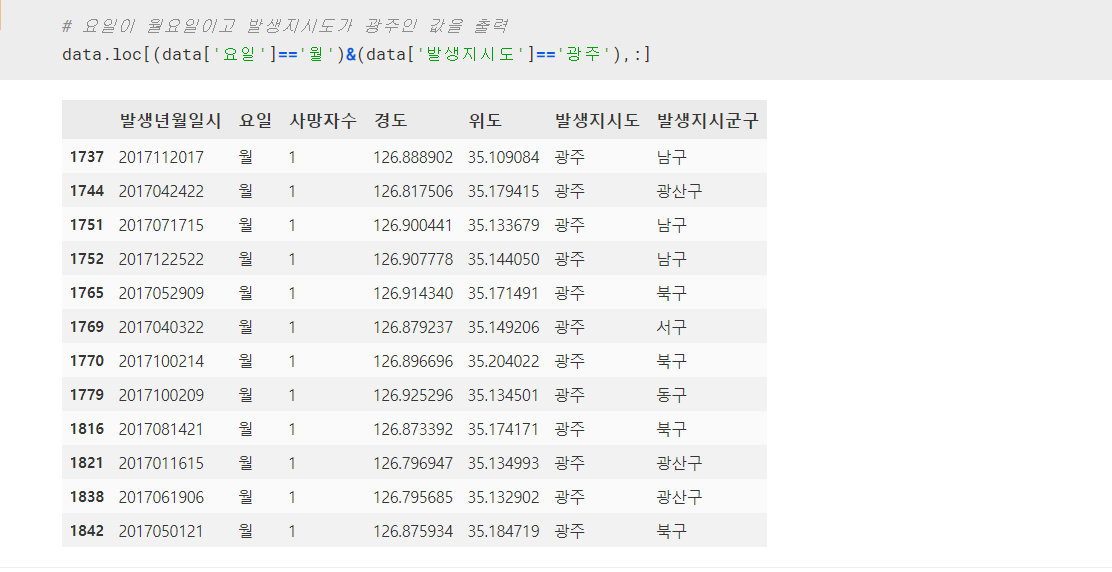
Task: Select the 경도 column header
Action: (x=391, y=120)
